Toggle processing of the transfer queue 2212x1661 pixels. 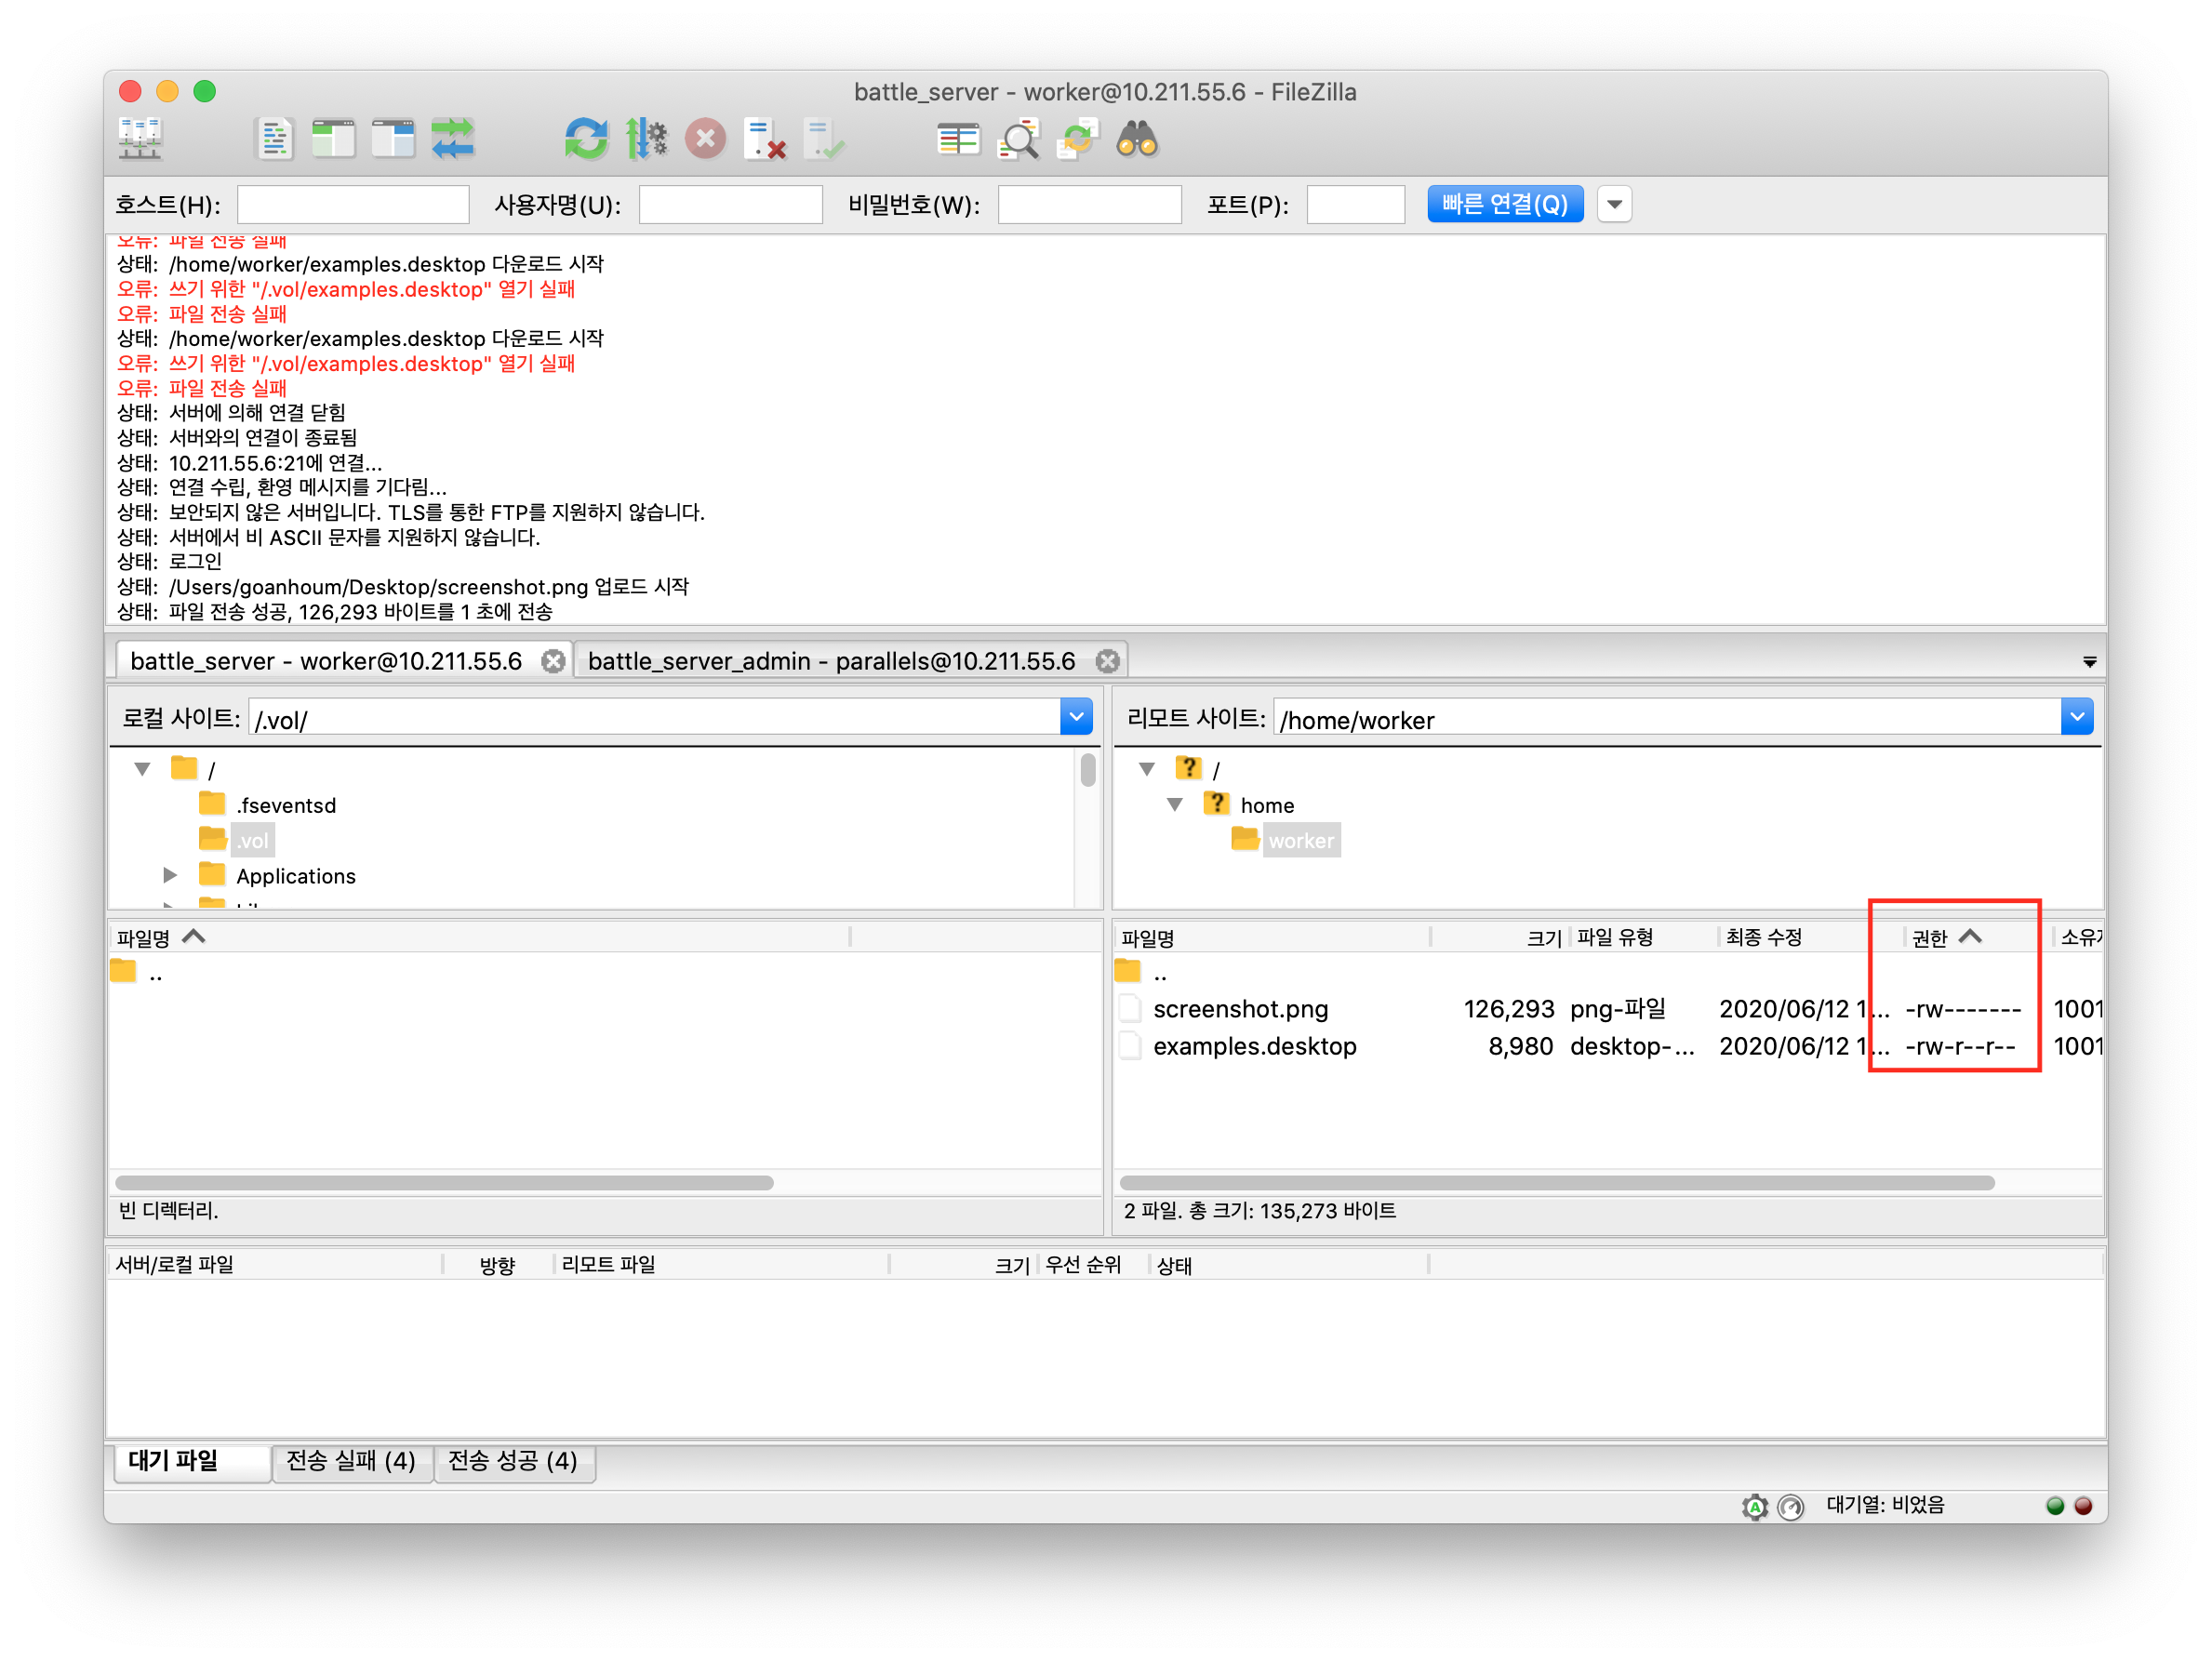[x=646, y=139]
